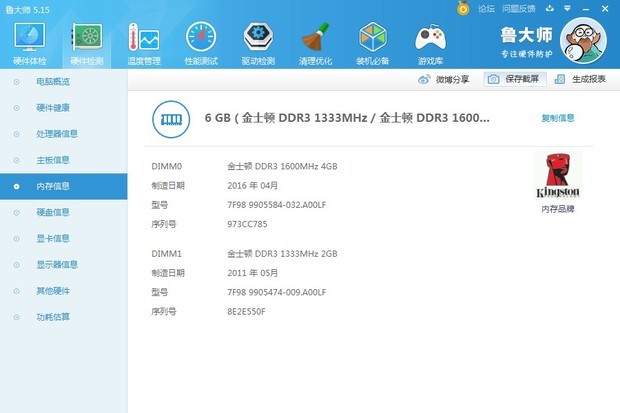This screenshot has height=413, width=620.
Task: Open the 论坛 forum link
Action: [x=486, y=8]
